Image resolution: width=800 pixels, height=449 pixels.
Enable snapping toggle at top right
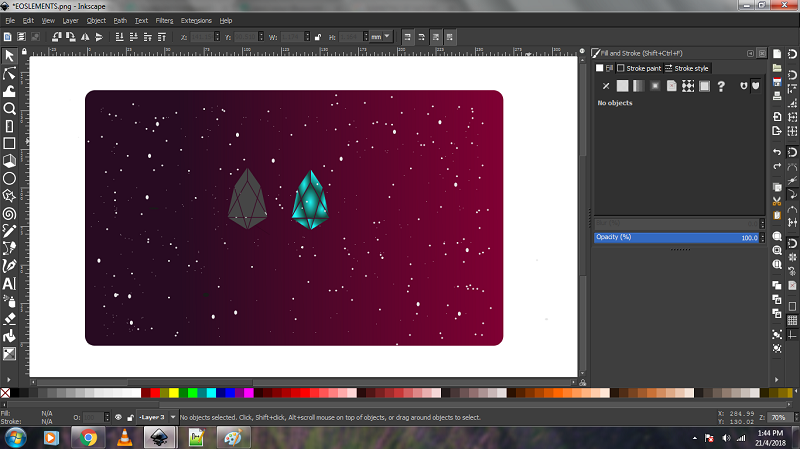pos(792,54)
